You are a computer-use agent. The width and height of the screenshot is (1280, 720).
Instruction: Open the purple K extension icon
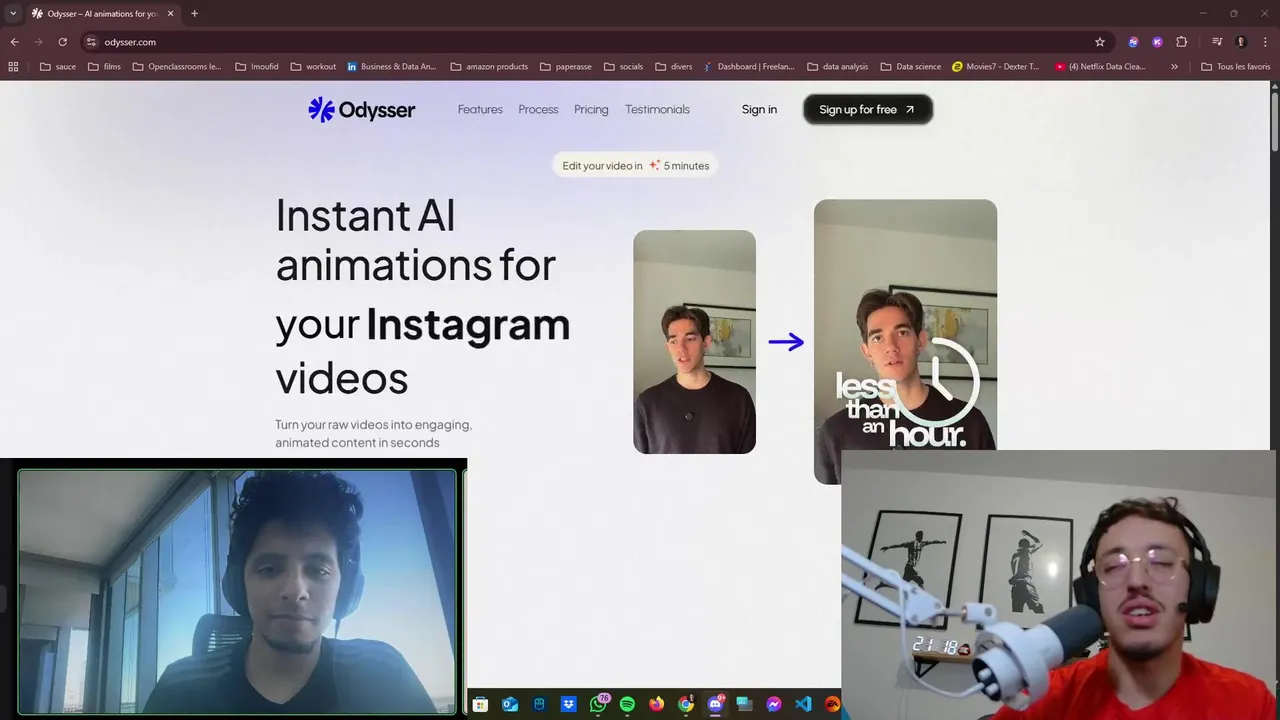[x=1157, y=42]
